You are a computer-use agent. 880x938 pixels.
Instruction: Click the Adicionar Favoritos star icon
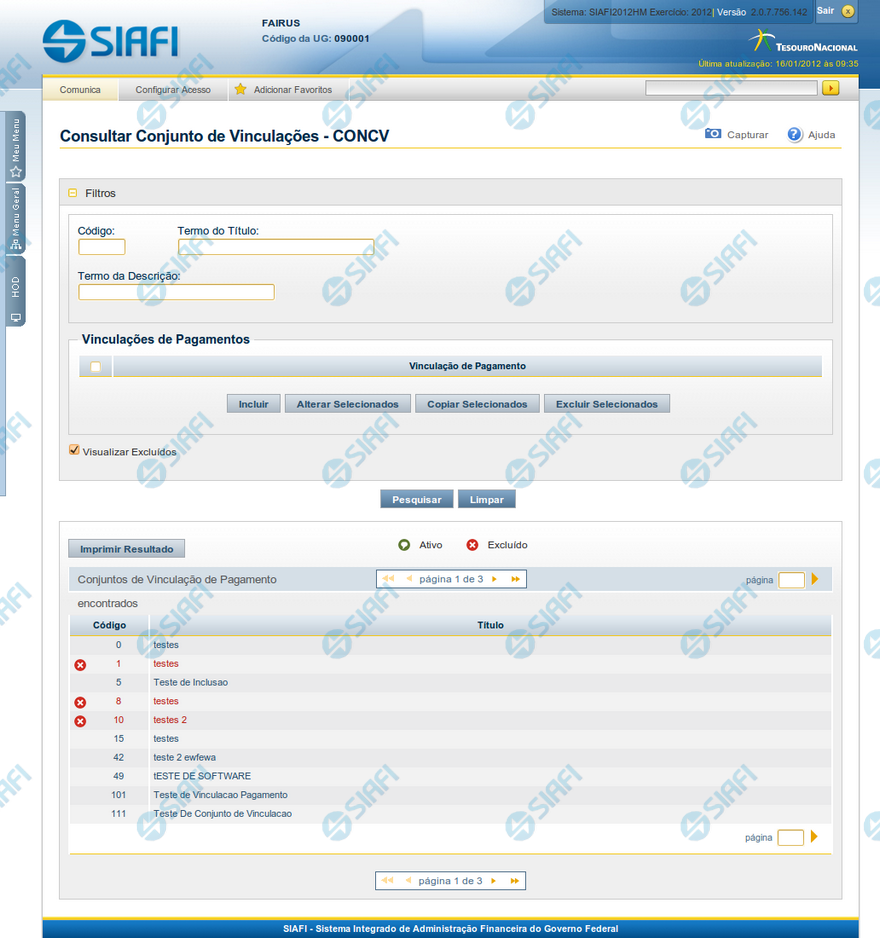coord(240,89)
